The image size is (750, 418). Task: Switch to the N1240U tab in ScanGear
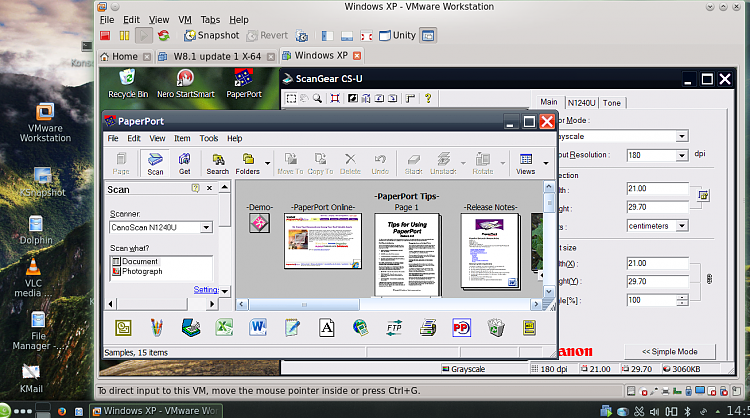click(581, 102)
